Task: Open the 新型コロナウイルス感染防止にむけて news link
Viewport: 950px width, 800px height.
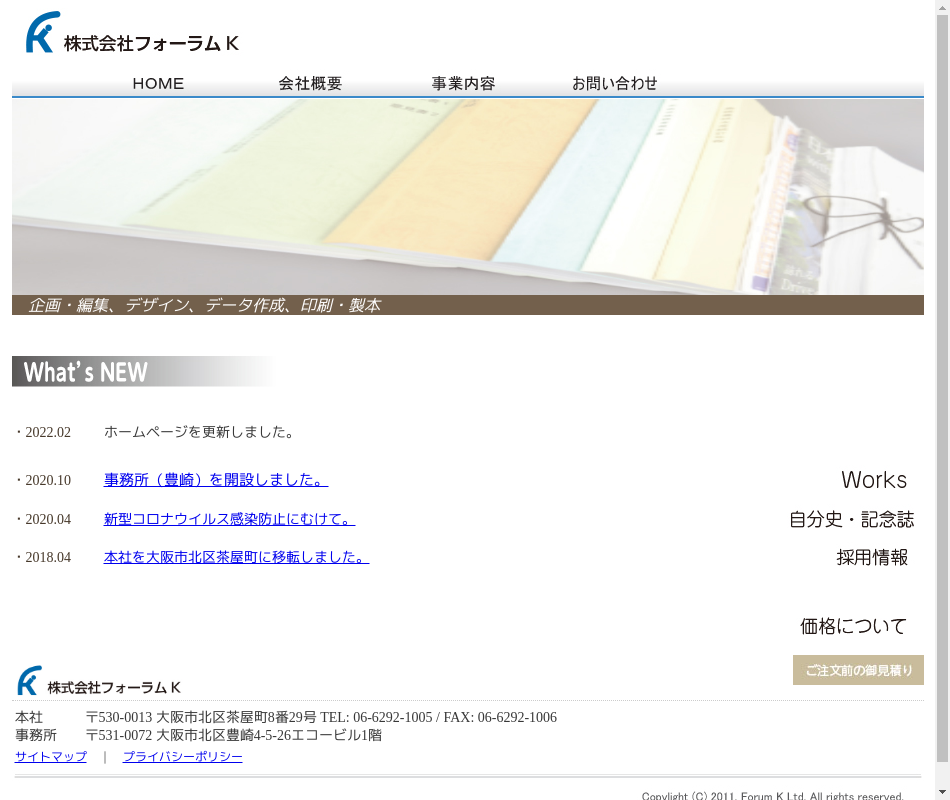Action: pyautogui.click(x=229, y=519)
